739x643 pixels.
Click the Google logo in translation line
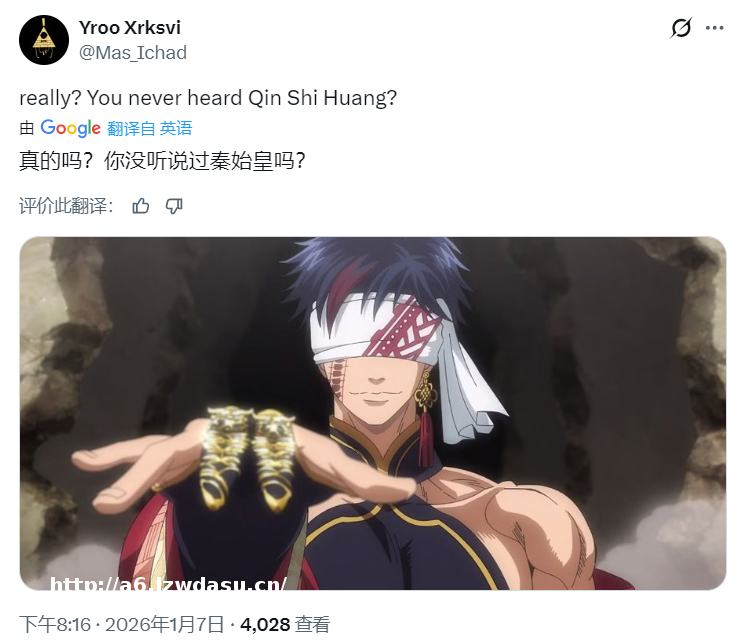tap(70, 128)
